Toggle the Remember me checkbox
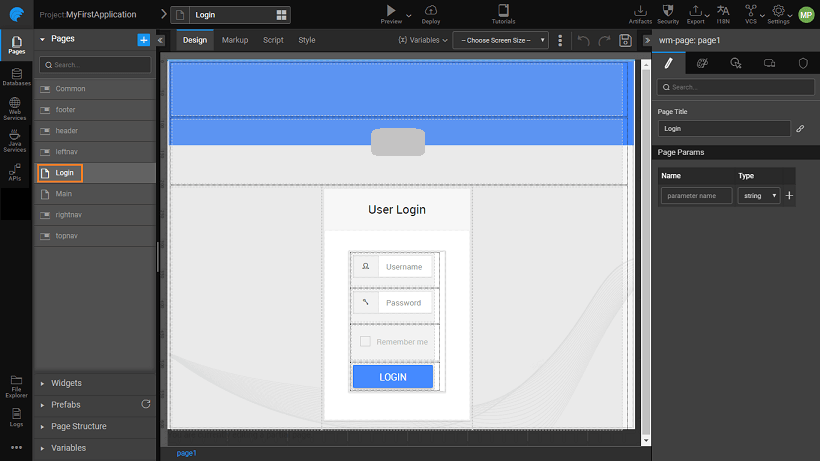This screenshot has height=461, width=820. [365, 342]
